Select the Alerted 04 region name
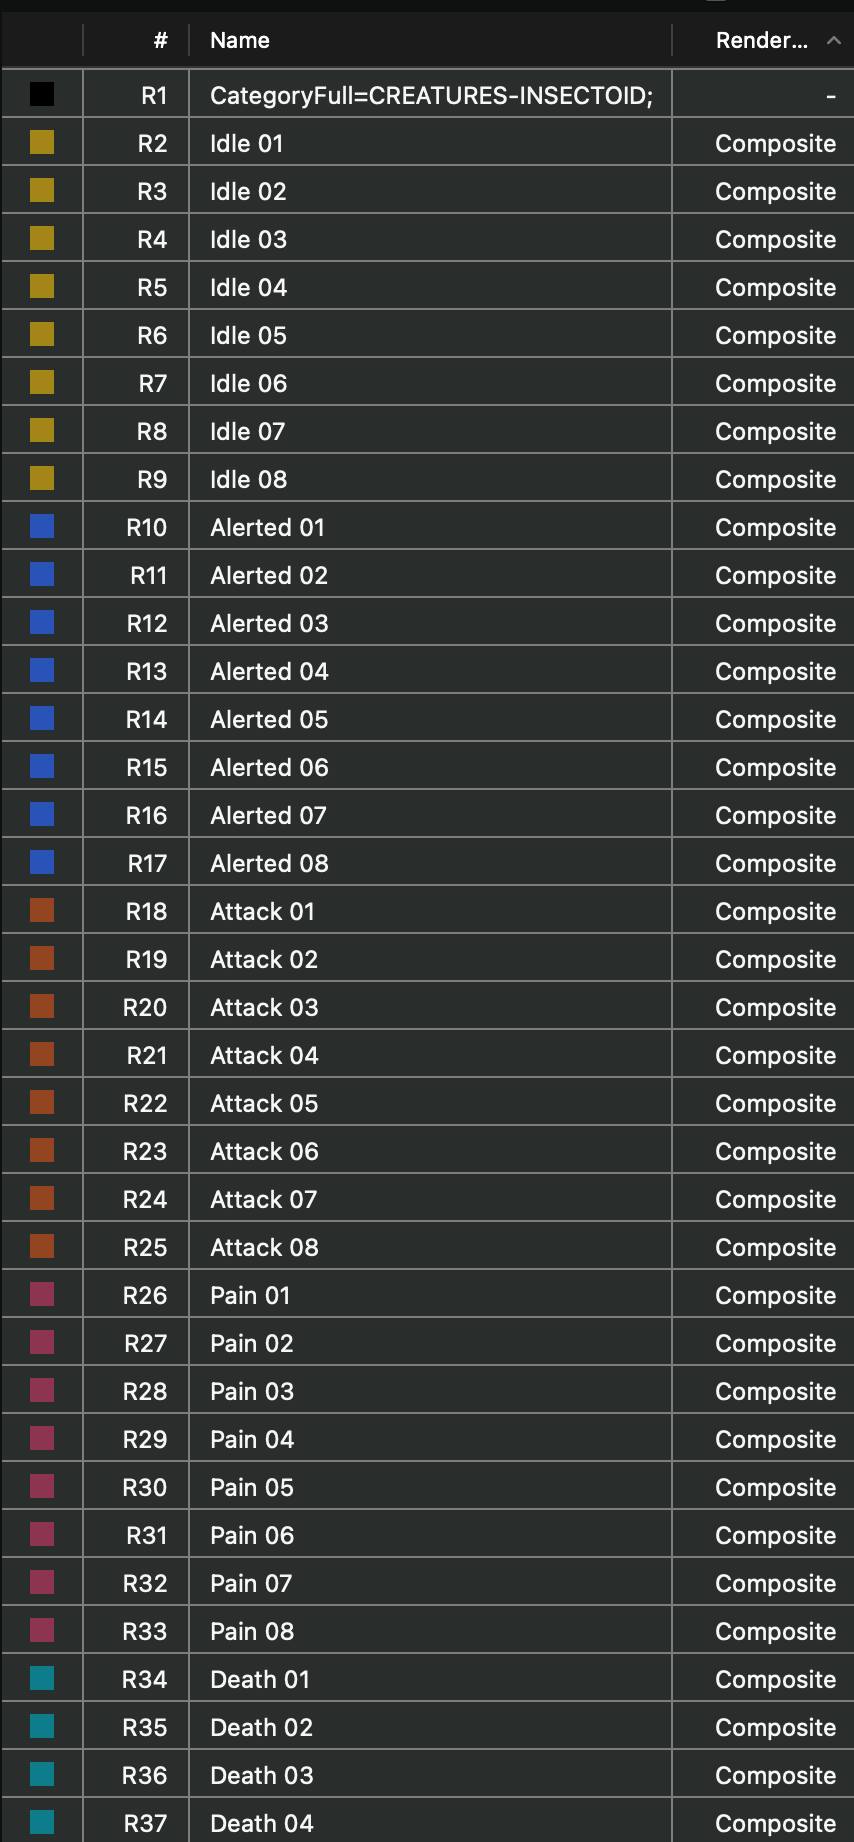The width and height of the screenshot is (854, 1842). pos(269,671)
